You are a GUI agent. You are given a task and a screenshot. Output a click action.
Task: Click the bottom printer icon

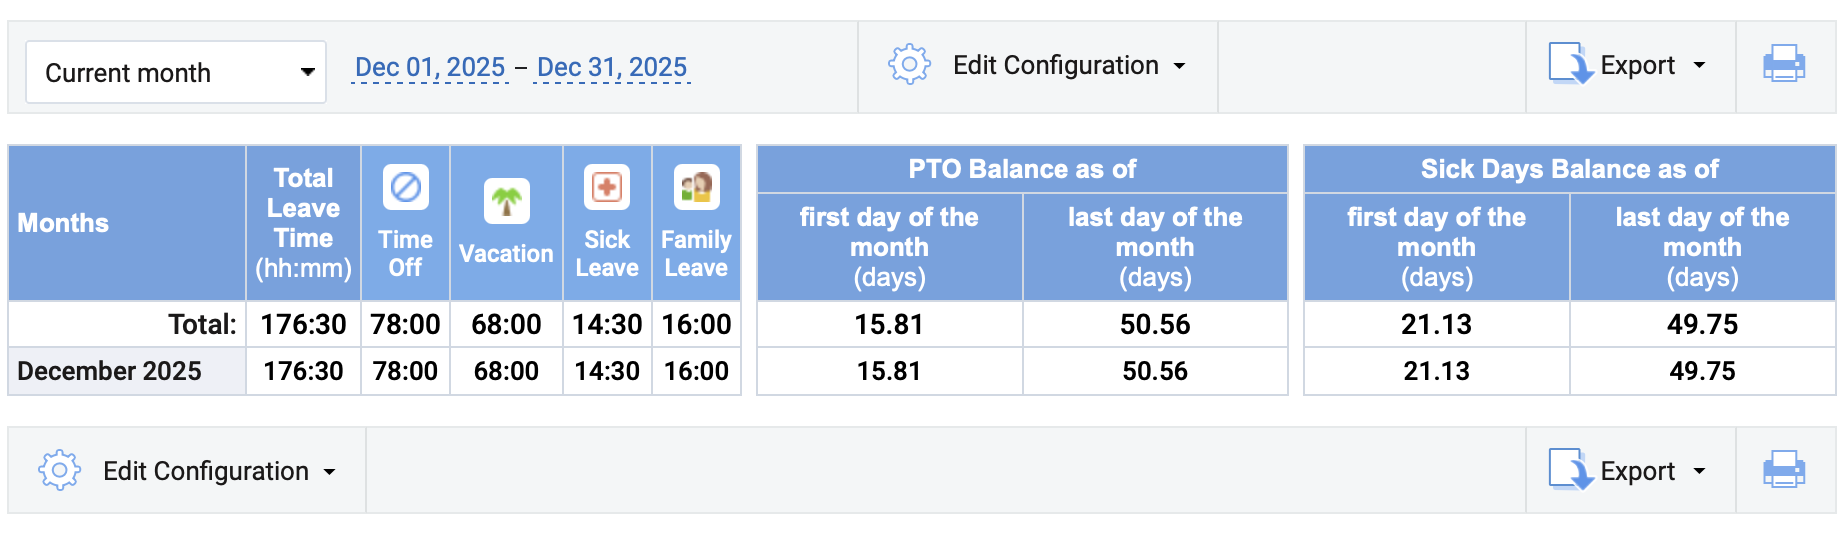(x=1784, y=470)
